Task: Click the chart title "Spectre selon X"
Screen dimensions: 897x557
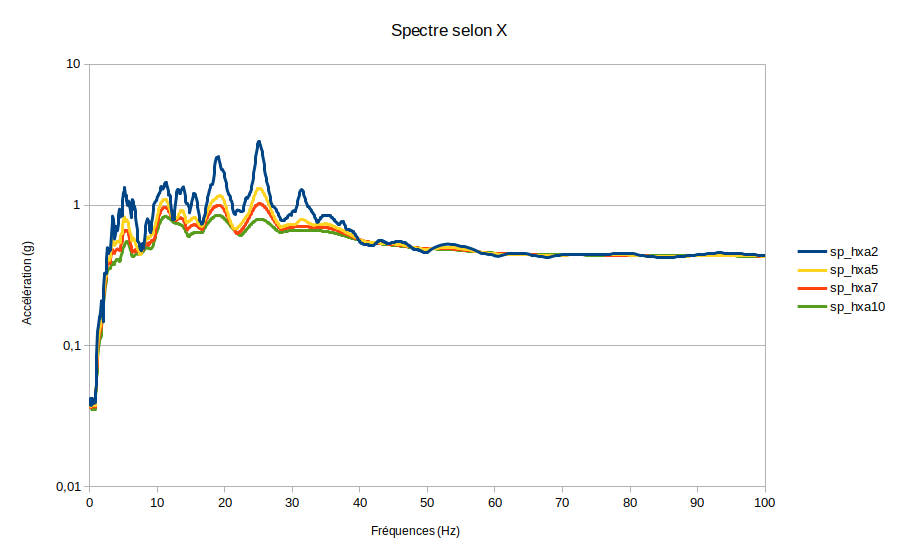Action: [x=448, y=31]
